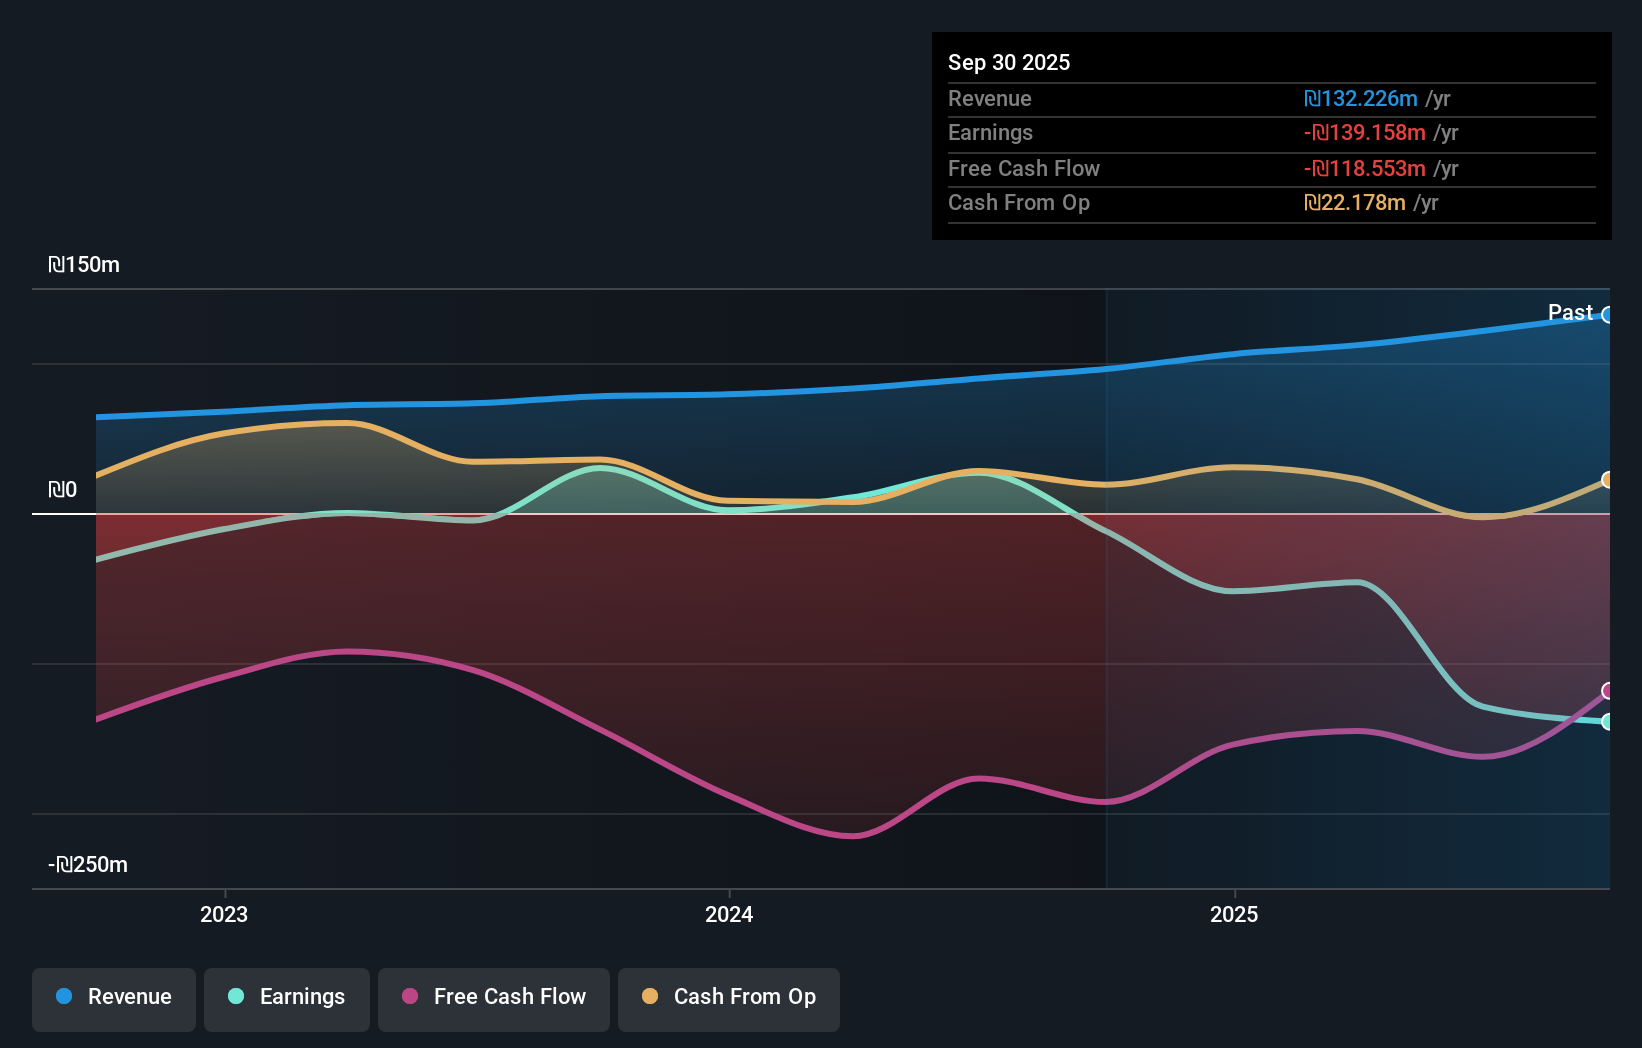
Task: Click the 2023 axis label
Action: 224,914
